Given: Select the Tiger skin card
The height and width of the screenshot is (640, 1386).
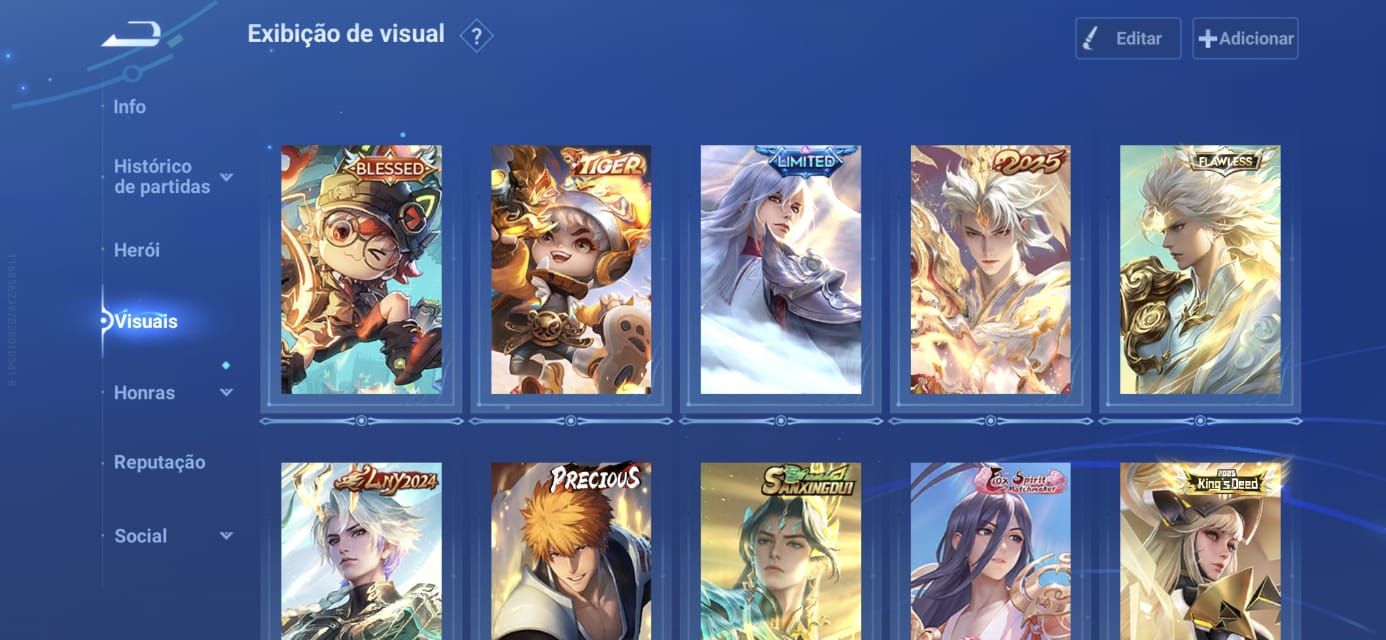Looking at the screenshot, I should click(571, 270).
